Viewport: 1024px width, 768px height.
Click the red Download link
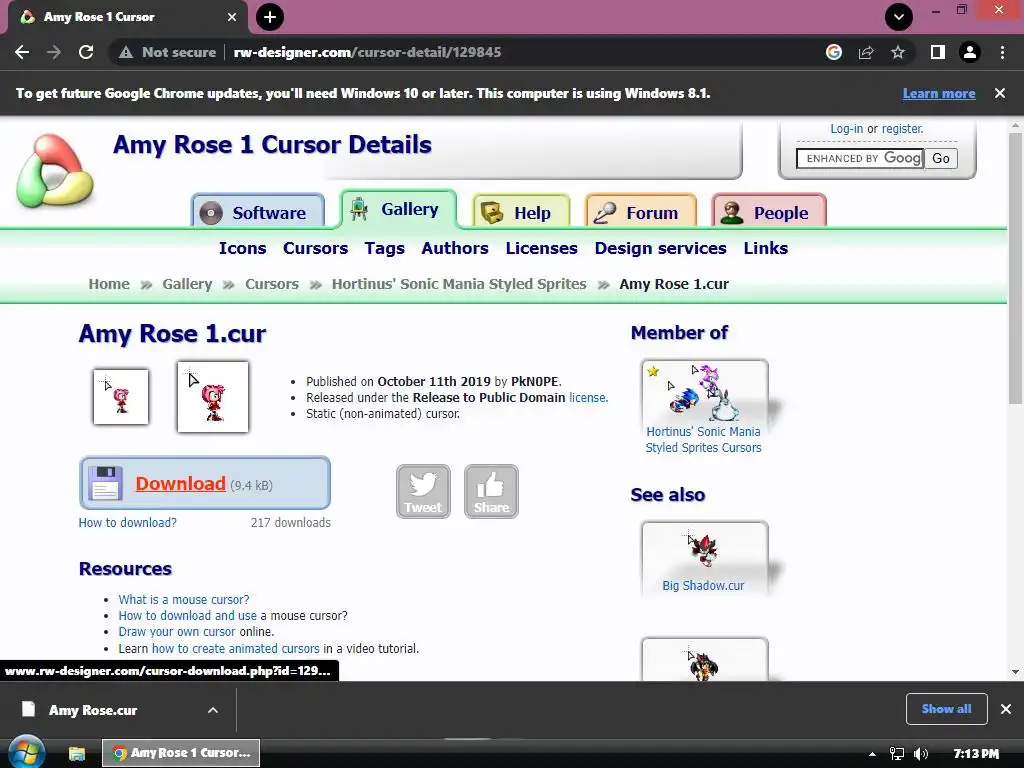coord(180,483)
